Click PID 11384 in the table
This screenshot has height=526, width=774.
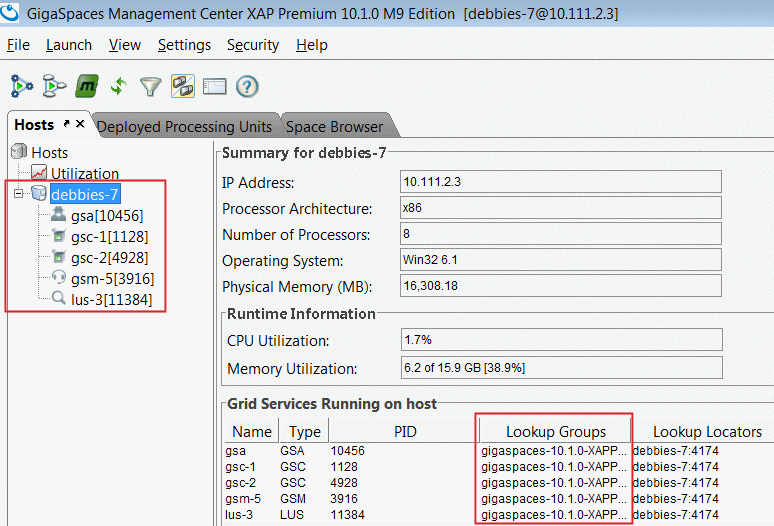point(348,515)
